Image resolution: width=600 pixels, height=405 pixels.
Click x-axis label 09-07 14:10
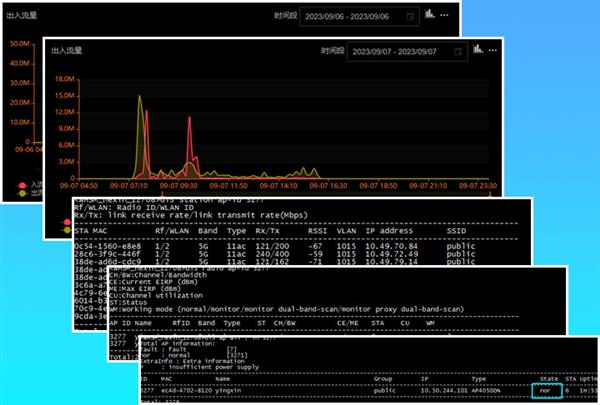pyautogui.click(x=279, y=186)
